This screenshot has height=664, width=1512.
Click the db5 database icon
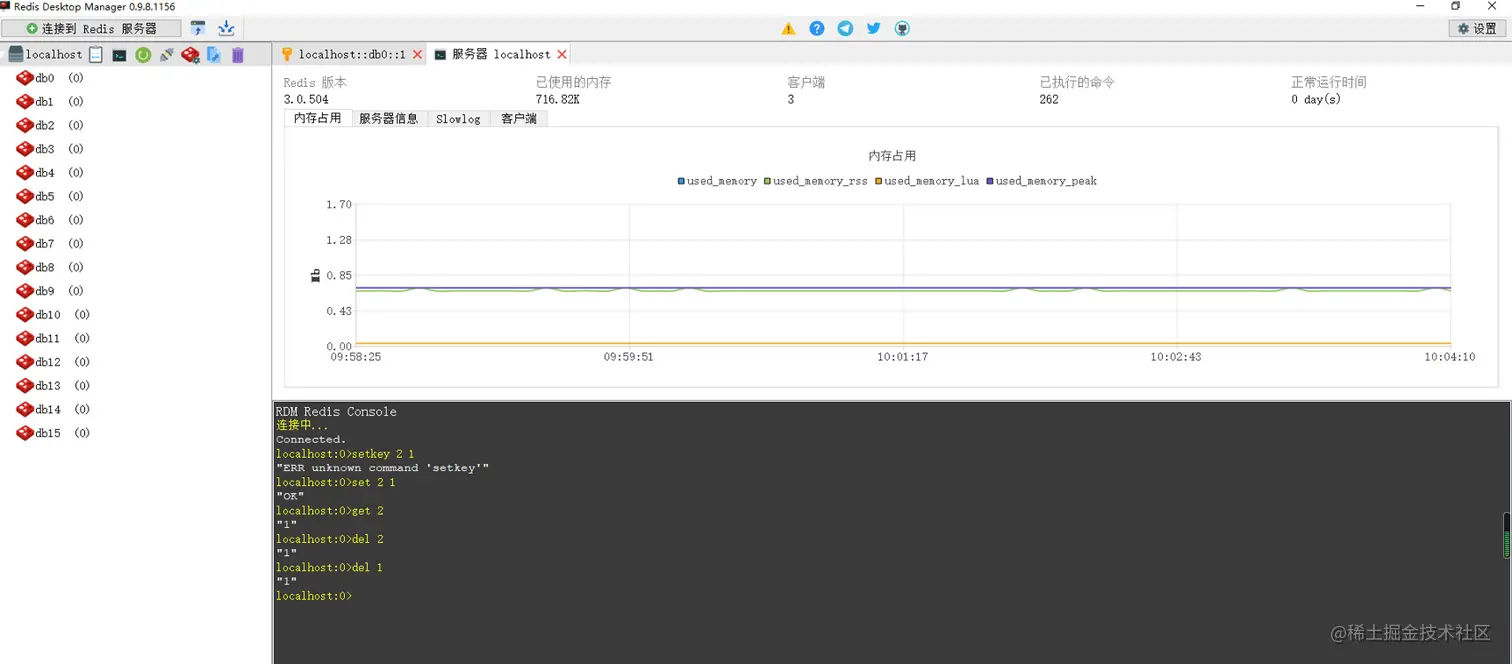25,196
